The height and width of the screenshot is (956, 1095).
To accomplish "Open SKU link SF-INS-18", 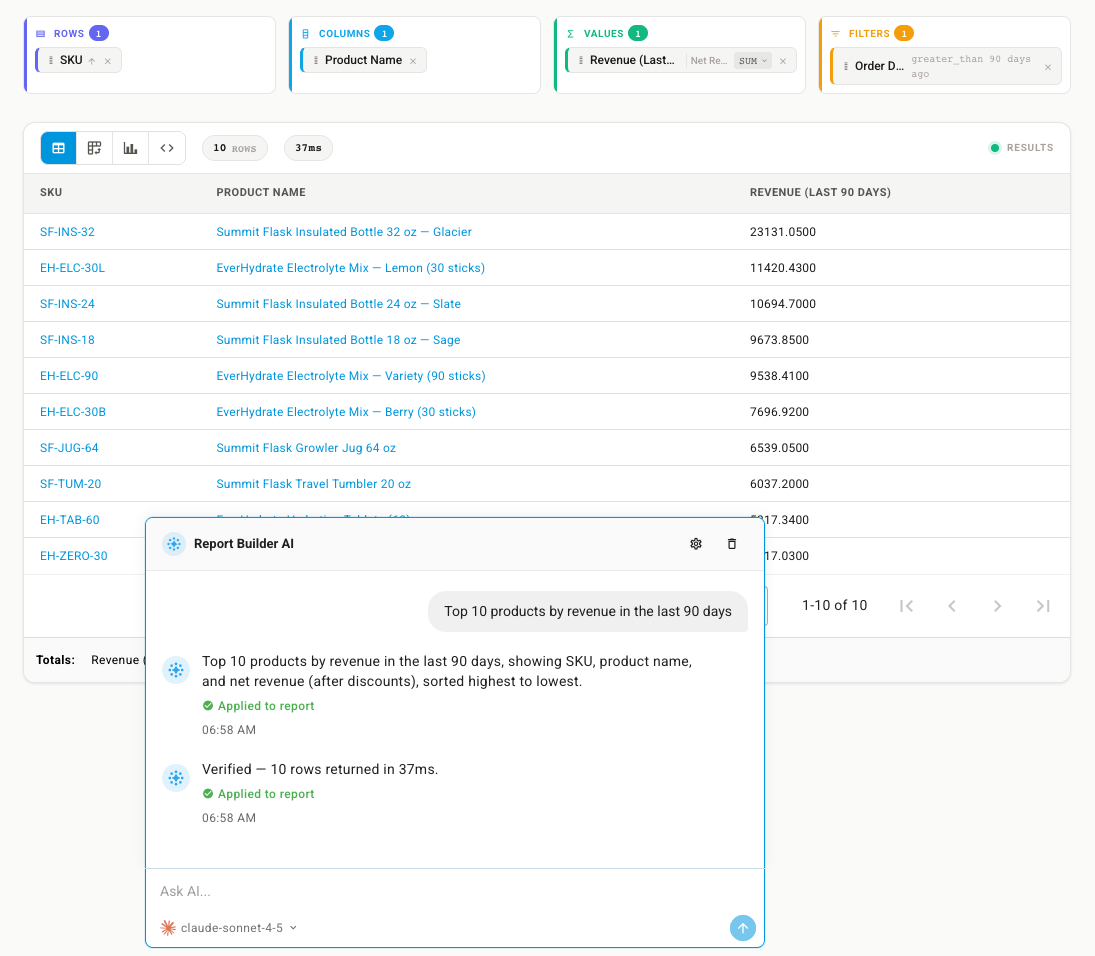I will pos(67,340).
